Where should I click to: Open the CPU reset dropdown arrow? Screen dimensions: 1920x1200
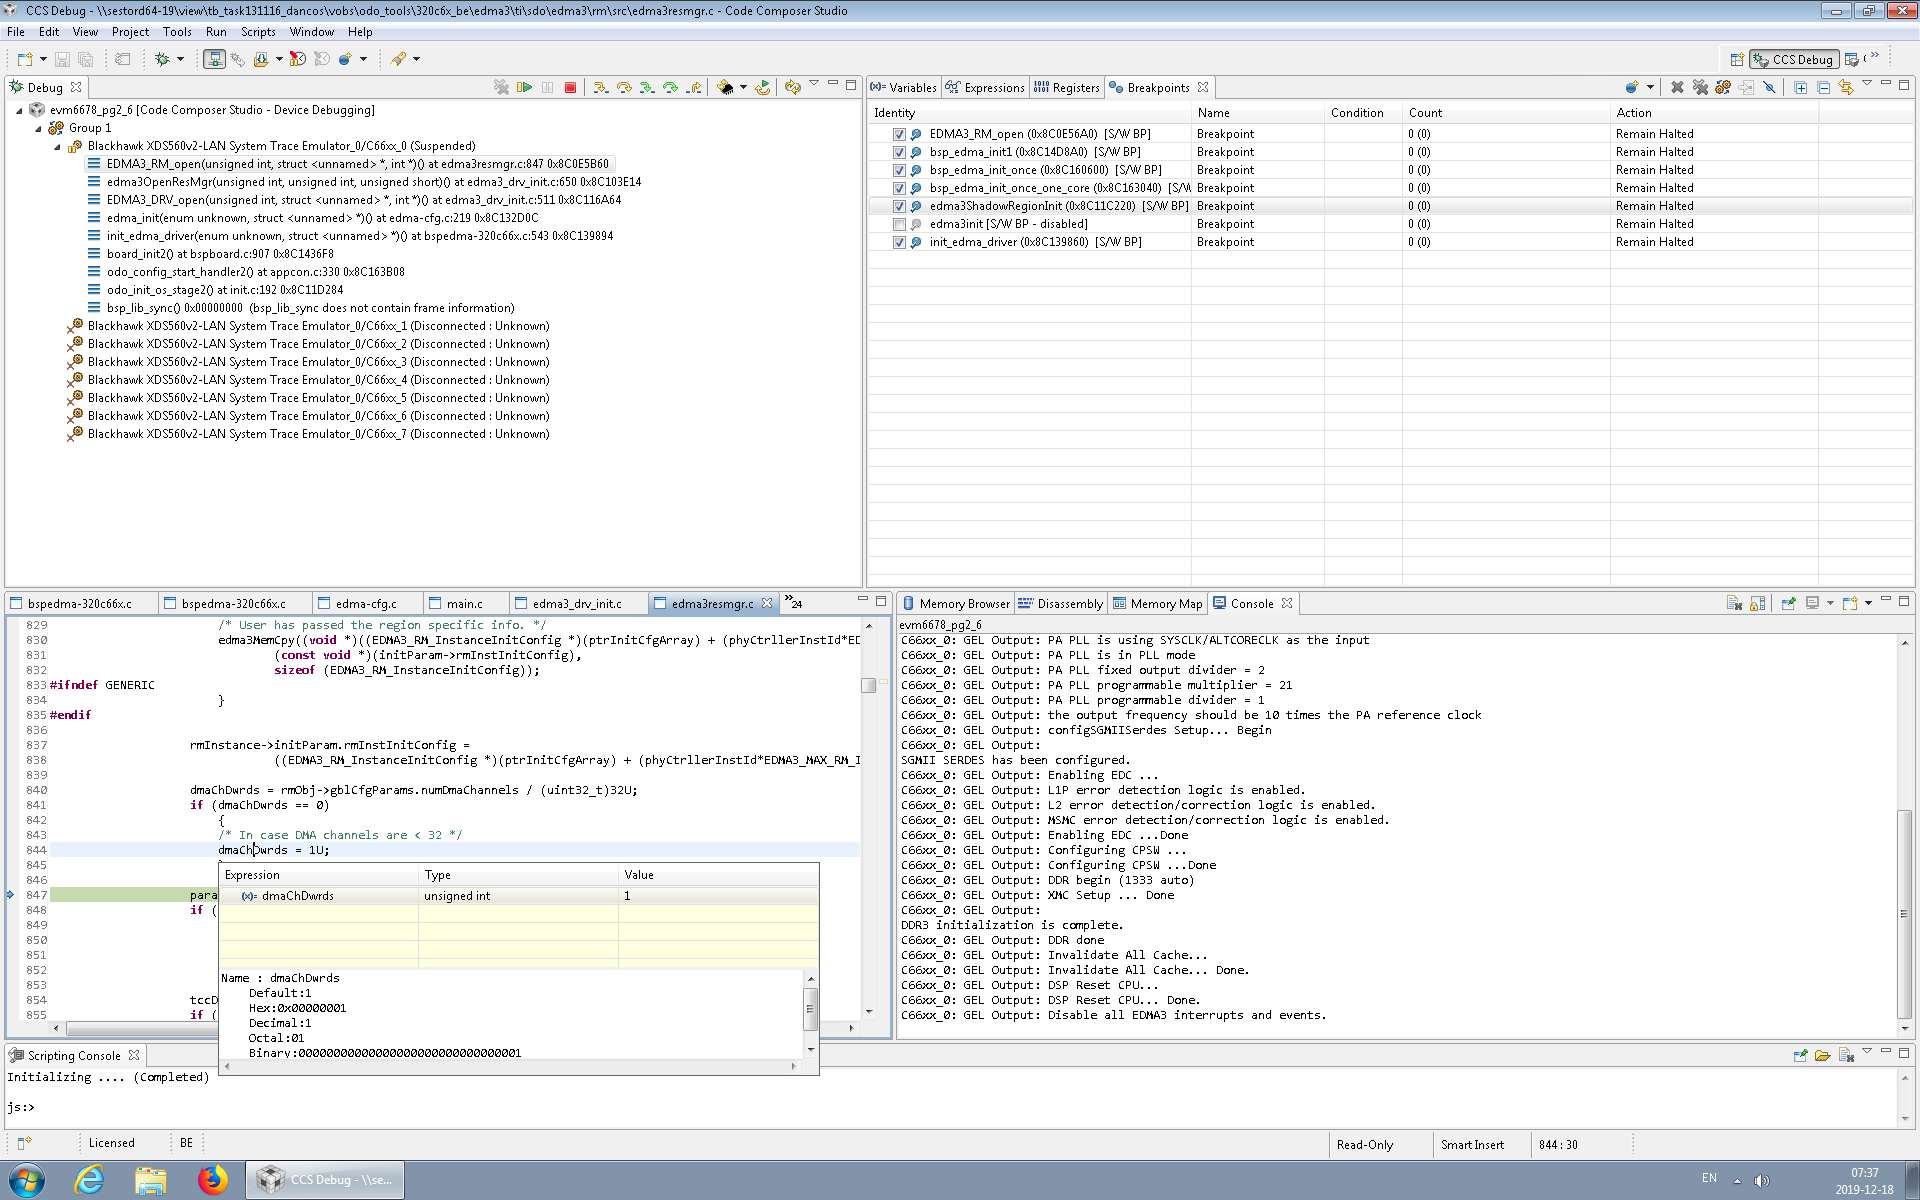743,88
